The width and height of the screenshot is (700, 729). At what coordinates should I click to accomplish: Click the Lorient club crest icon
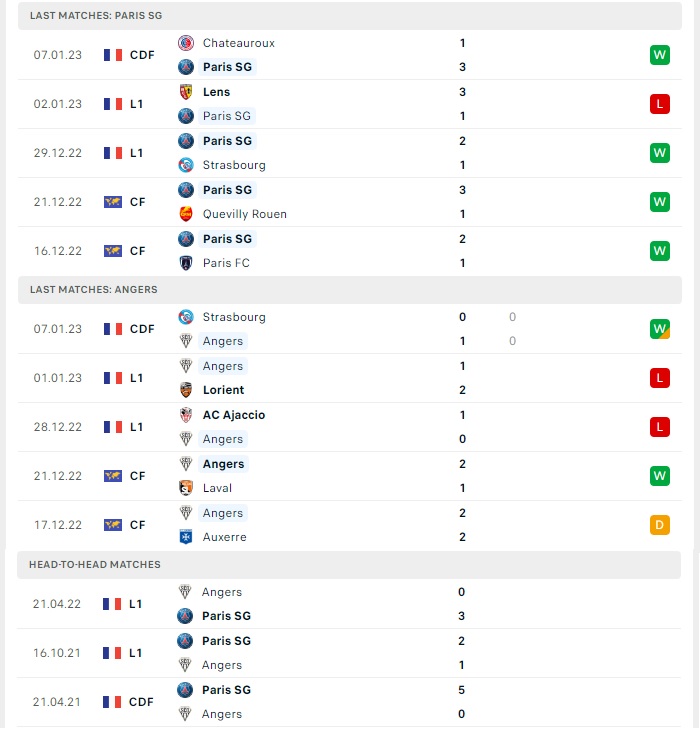(x=186, y=390)
